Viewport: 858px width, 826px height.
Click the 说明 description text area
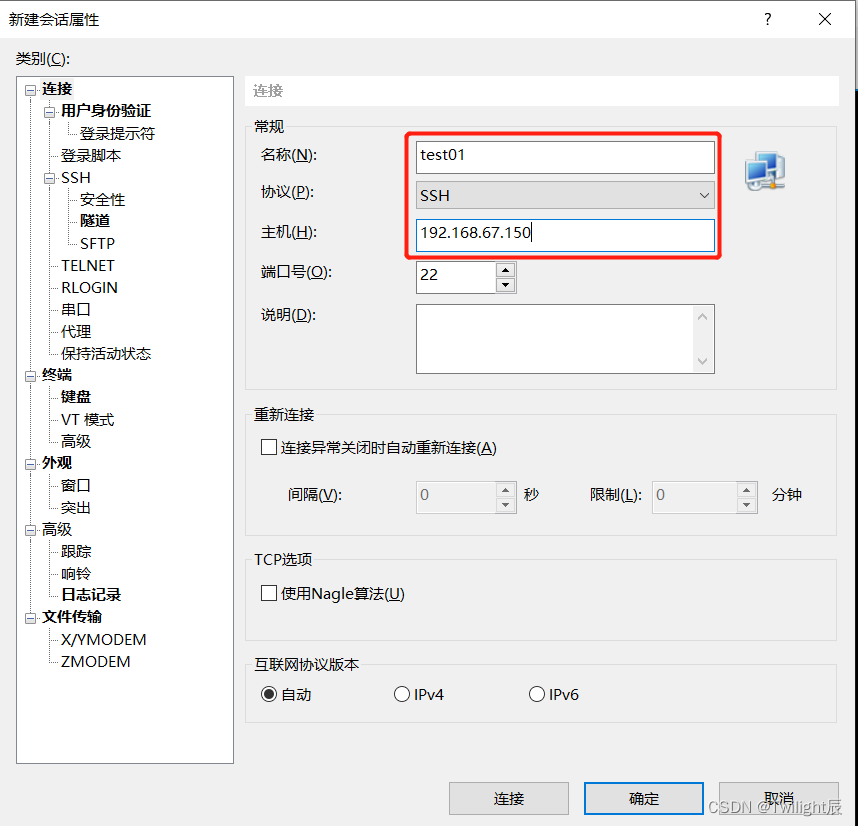tap(555, 339)
